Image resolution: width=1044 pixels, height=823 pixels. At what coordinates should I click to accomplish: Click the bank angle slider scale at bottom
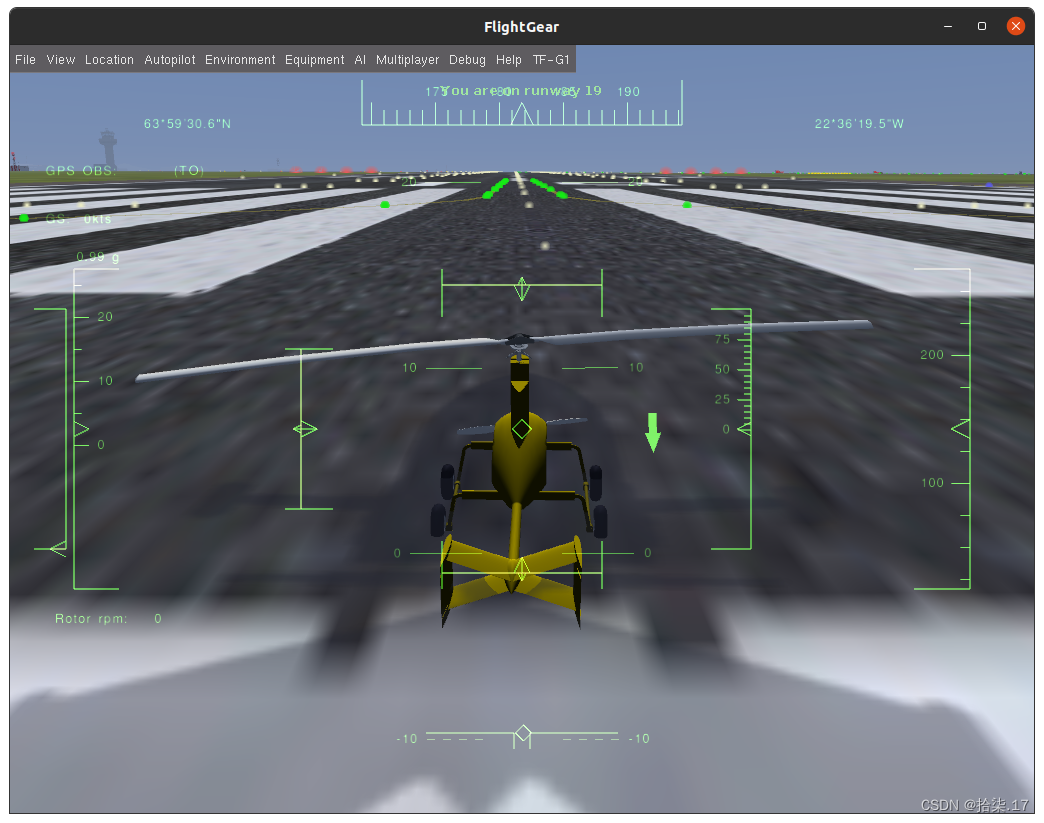[x=521, y=737]
